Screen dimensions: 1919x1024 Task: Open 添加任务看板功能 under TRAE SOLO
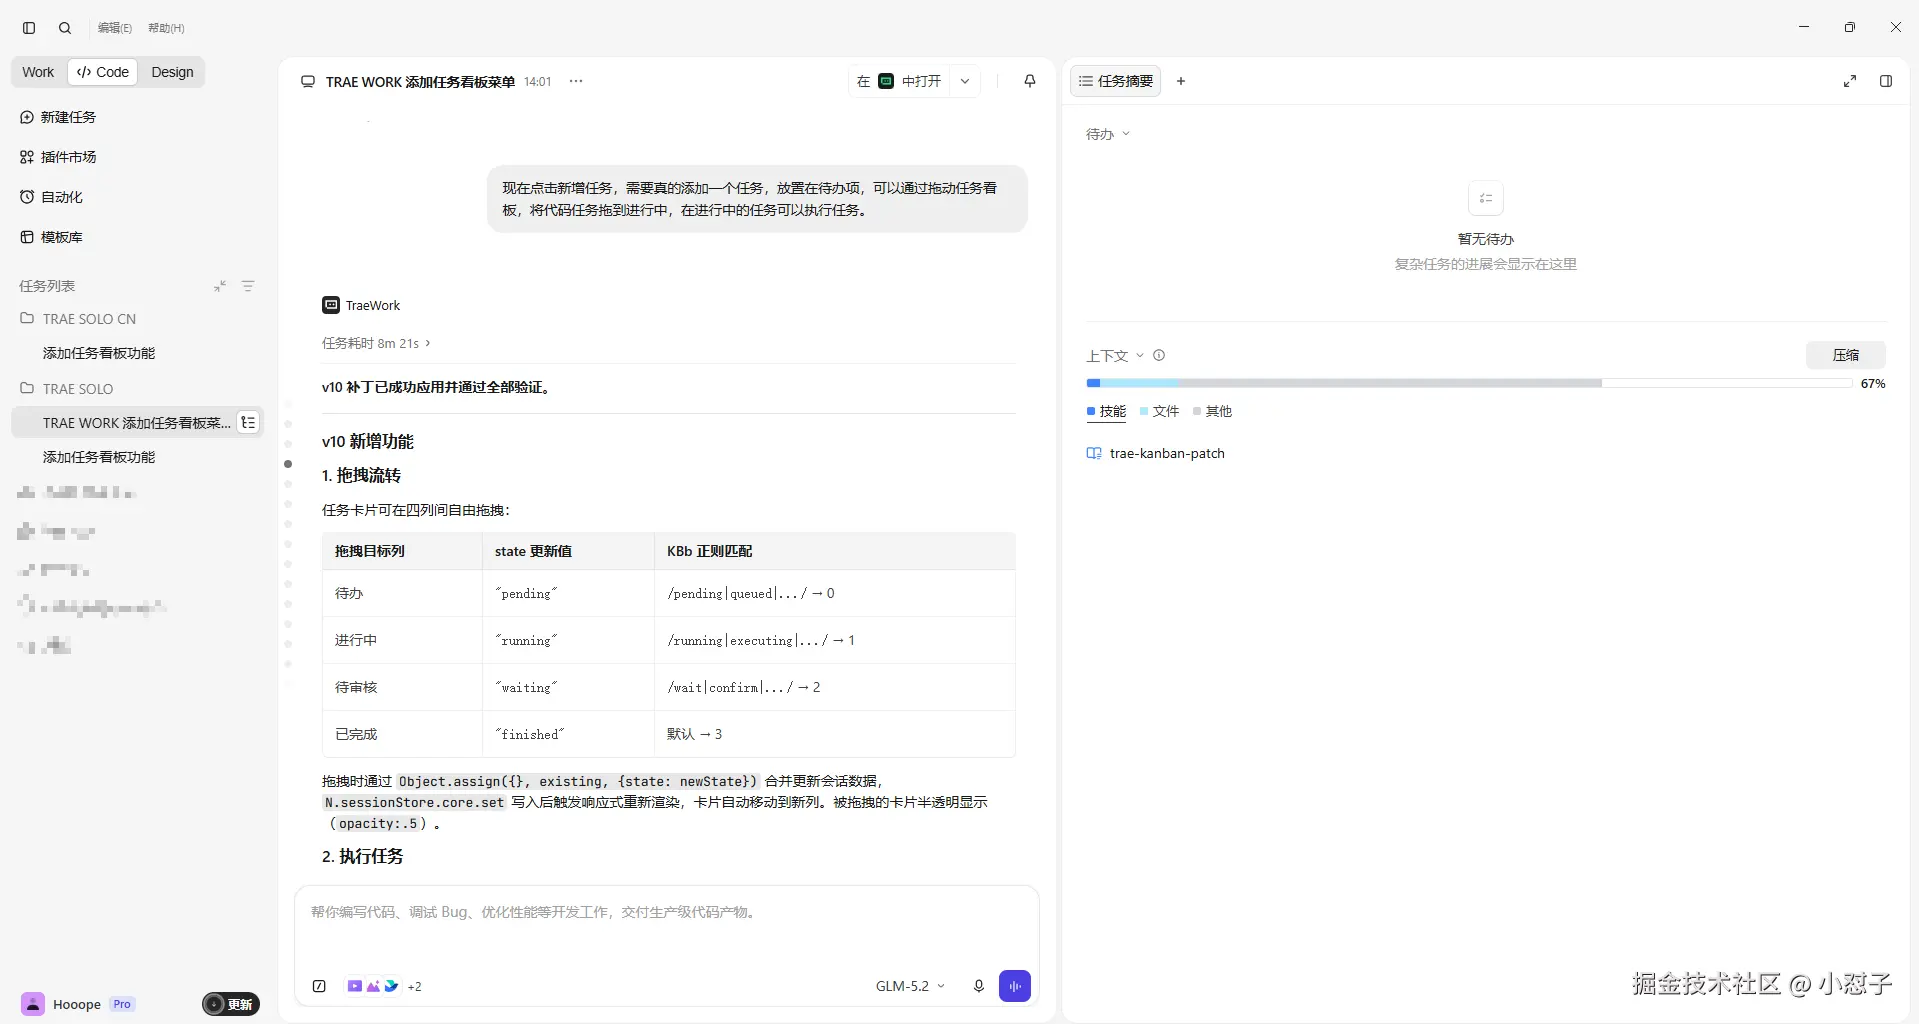[x=99, y=457]
